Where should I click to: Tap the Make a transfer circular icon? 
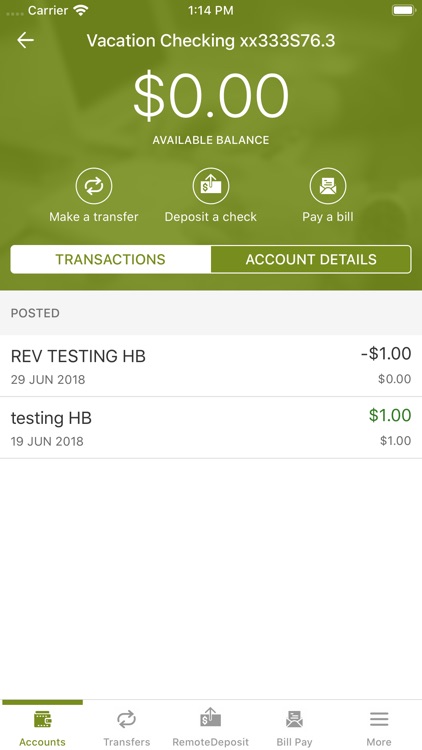coord(94,186)
